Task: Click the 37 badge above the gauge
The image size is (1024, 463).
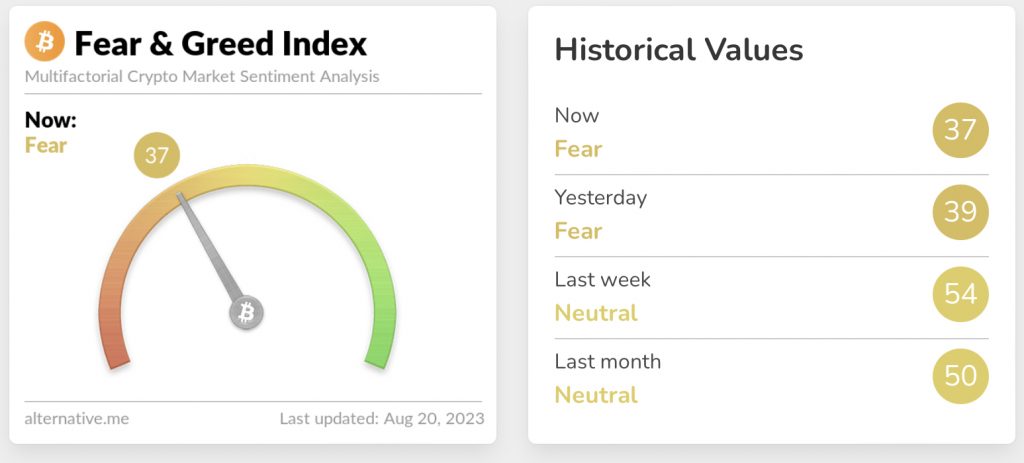Action: pyautogui.click(x=157, y=155)
